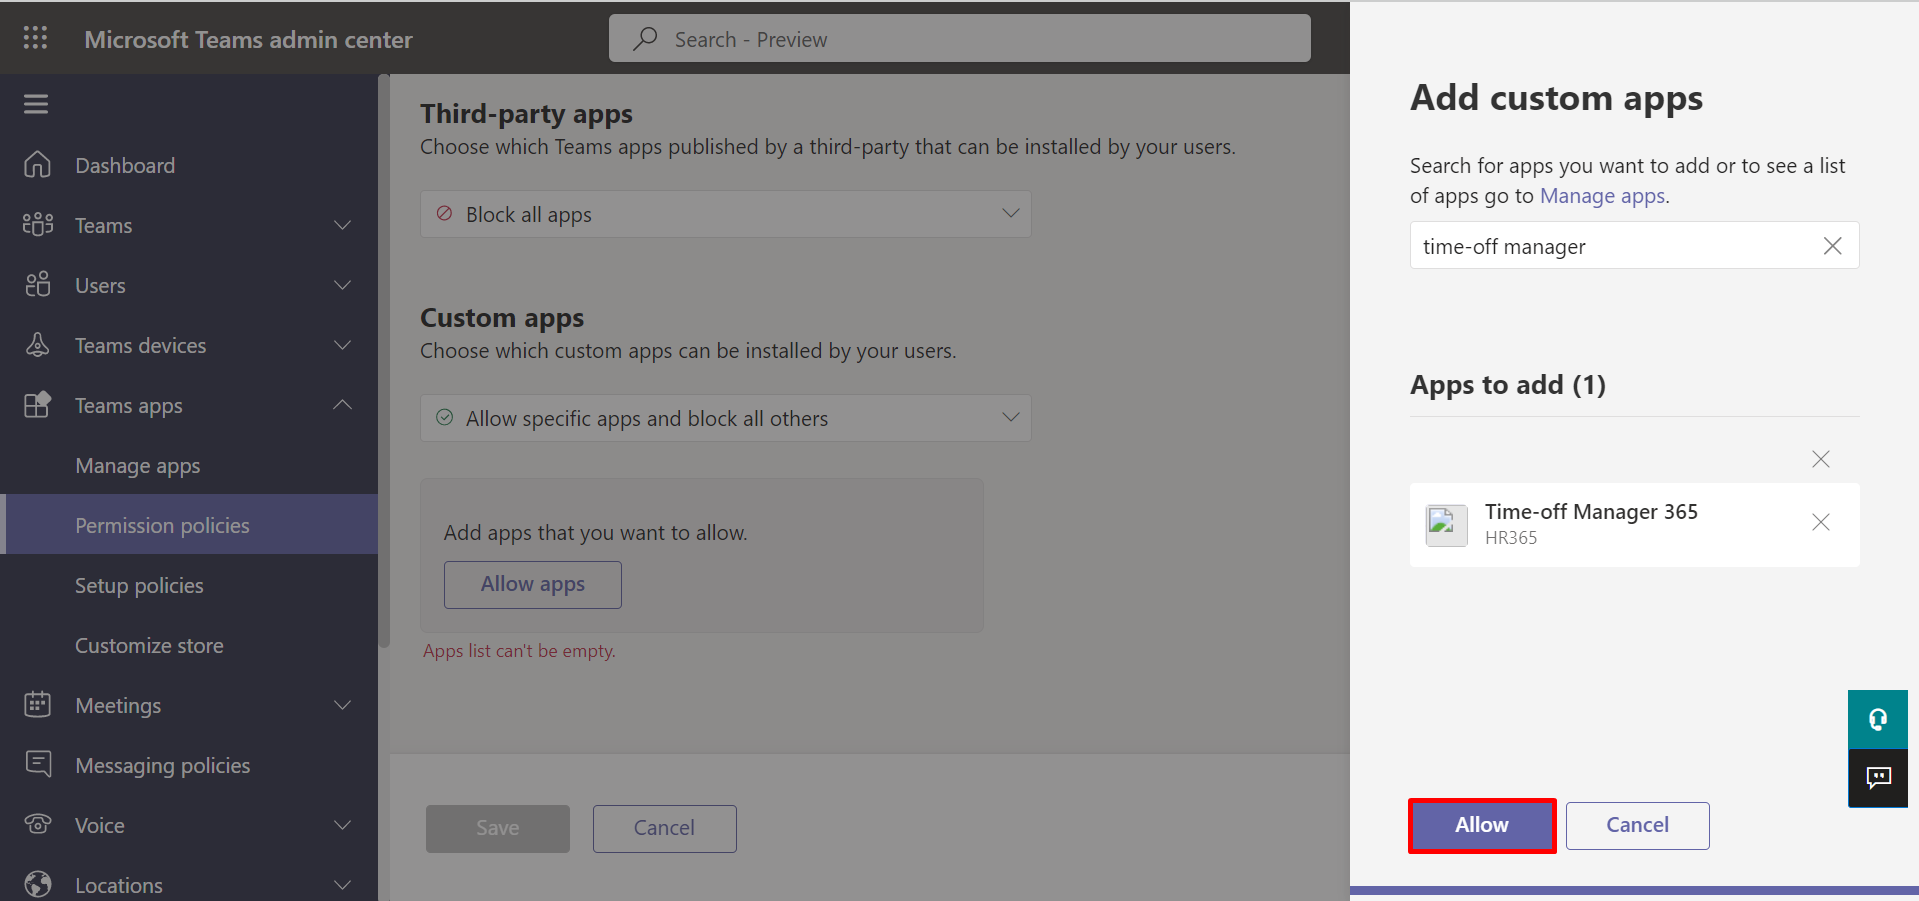The image size is (1919, 901).
Task: Click the Teams devices bell icon
Action: coord(37,345)
